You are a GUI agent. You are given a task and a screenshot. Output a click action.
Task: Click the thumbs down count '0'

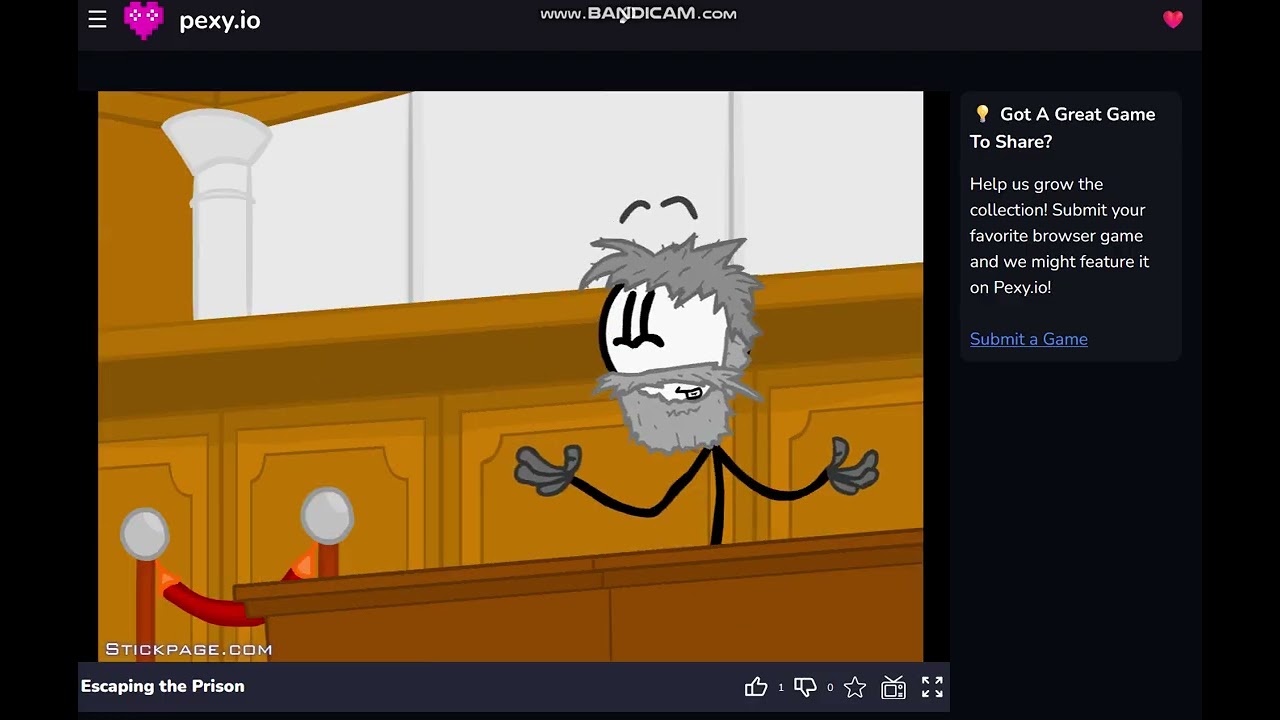pyautogui.click(x=830, y=688)
